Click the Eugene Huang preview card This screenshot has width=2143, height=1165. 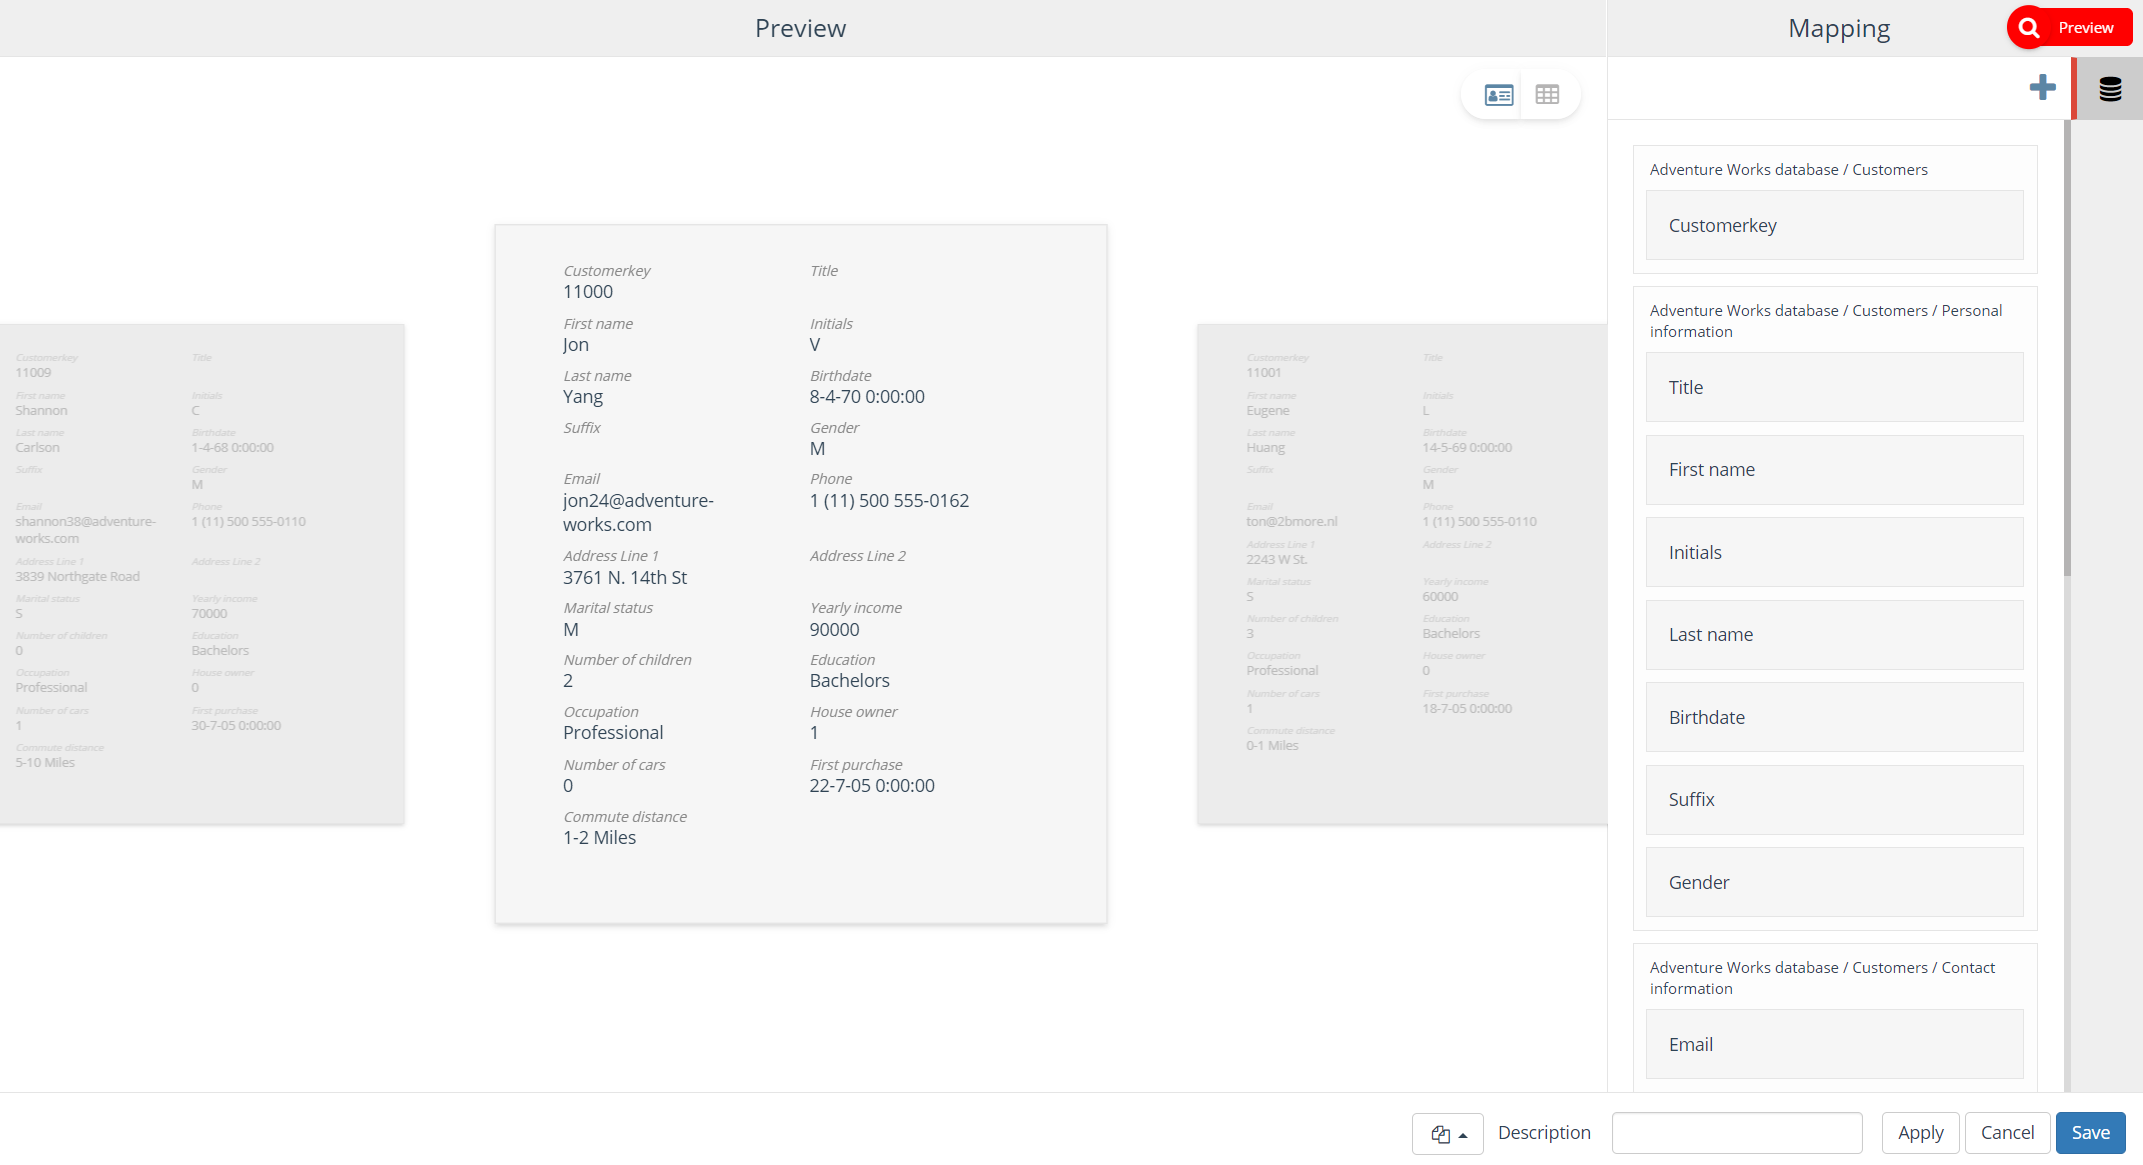click(x=1402, y=574)
